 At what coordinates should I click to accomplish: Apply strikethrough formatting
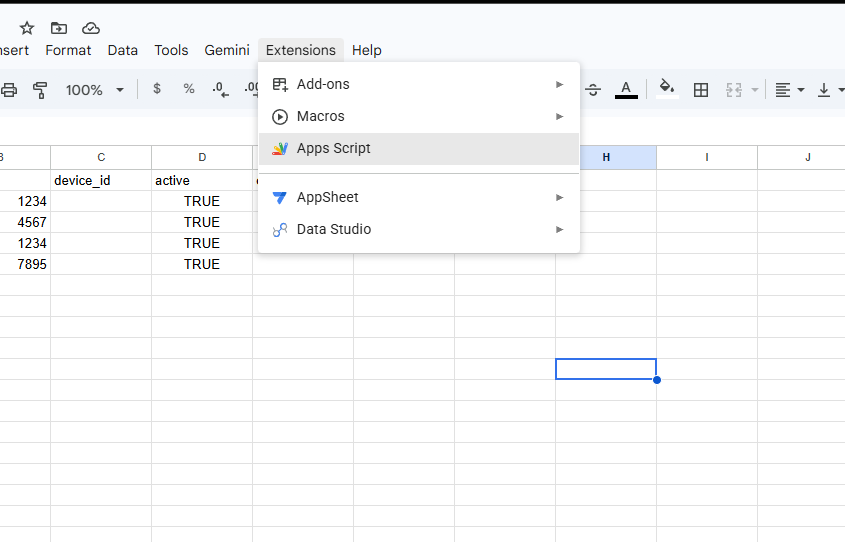tap(593, 90)
